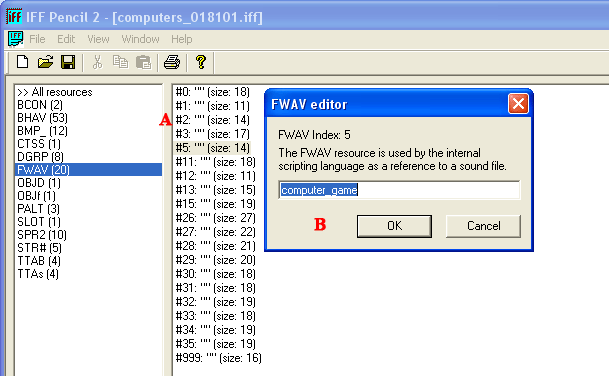Select BMP_ (12) resource type
The height and width of the screenshot is (376, 609).
(89, 131)
